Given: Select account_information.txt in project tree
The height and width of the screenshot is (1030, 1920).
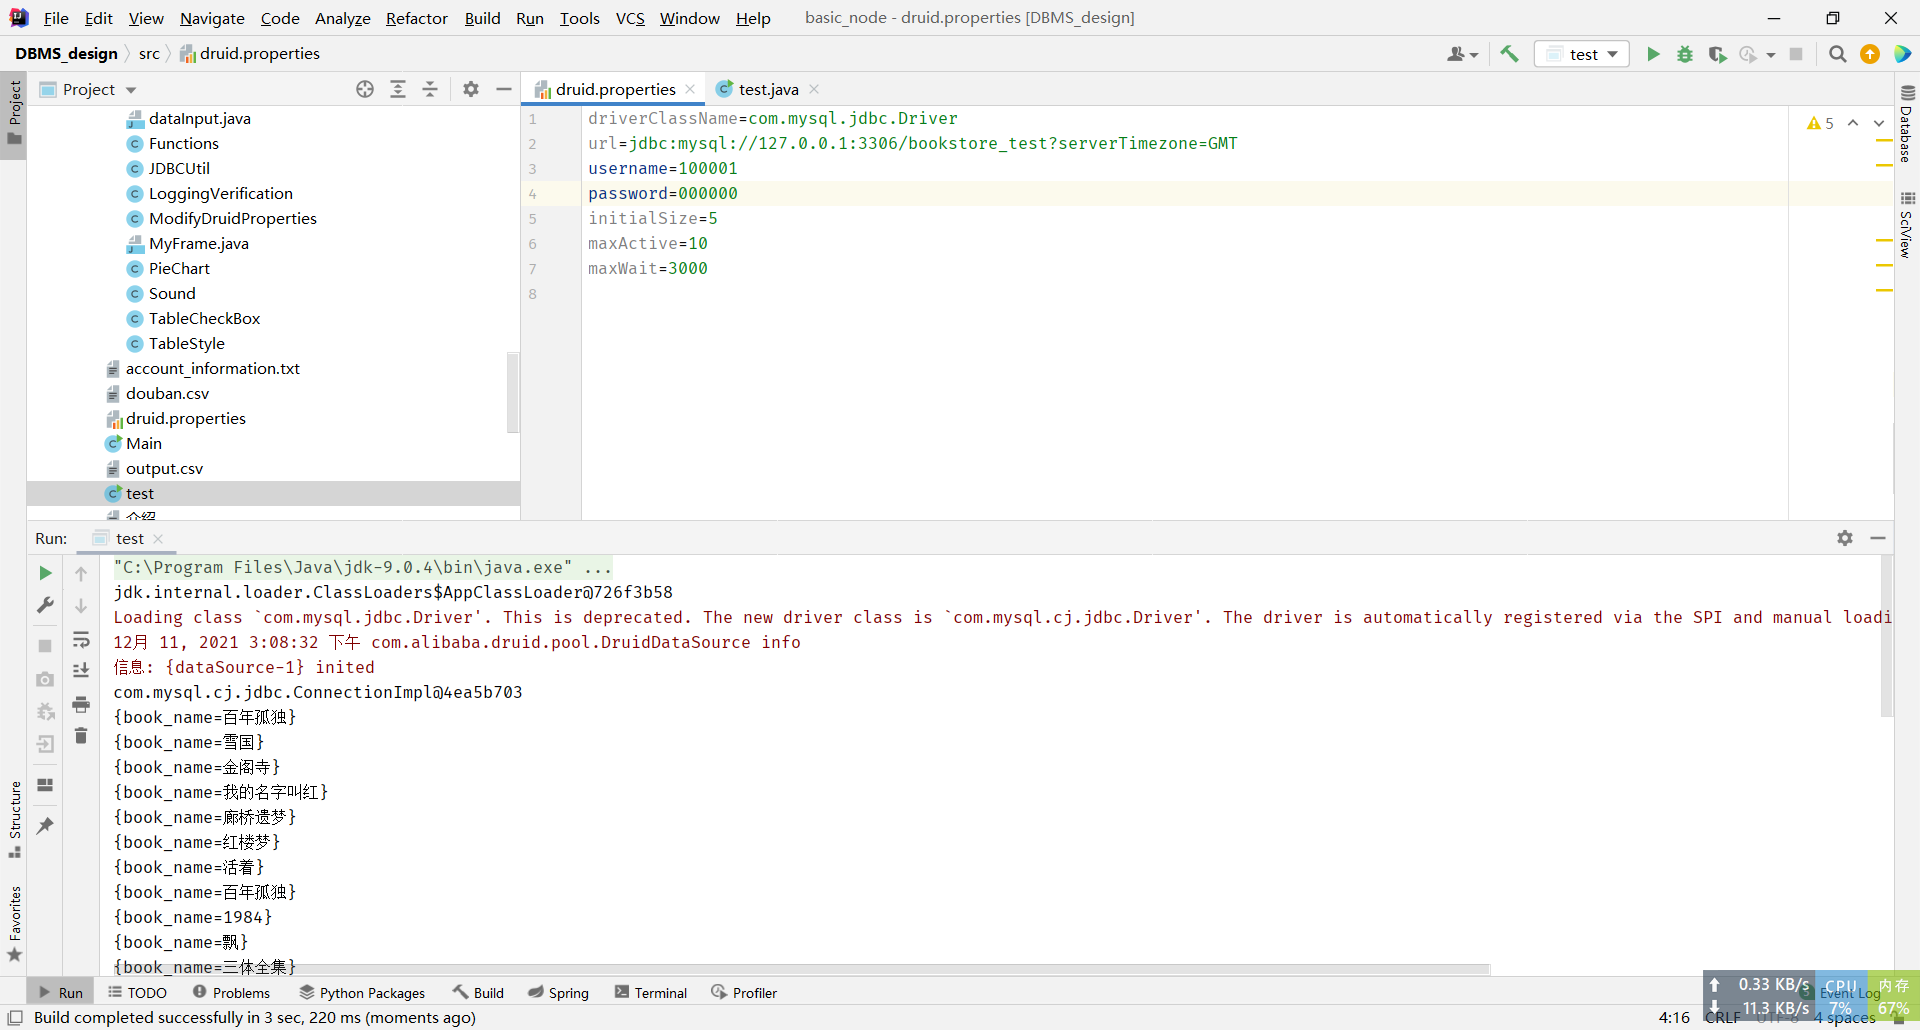Looking at the screenshot, I should click(x=212, y=368).
